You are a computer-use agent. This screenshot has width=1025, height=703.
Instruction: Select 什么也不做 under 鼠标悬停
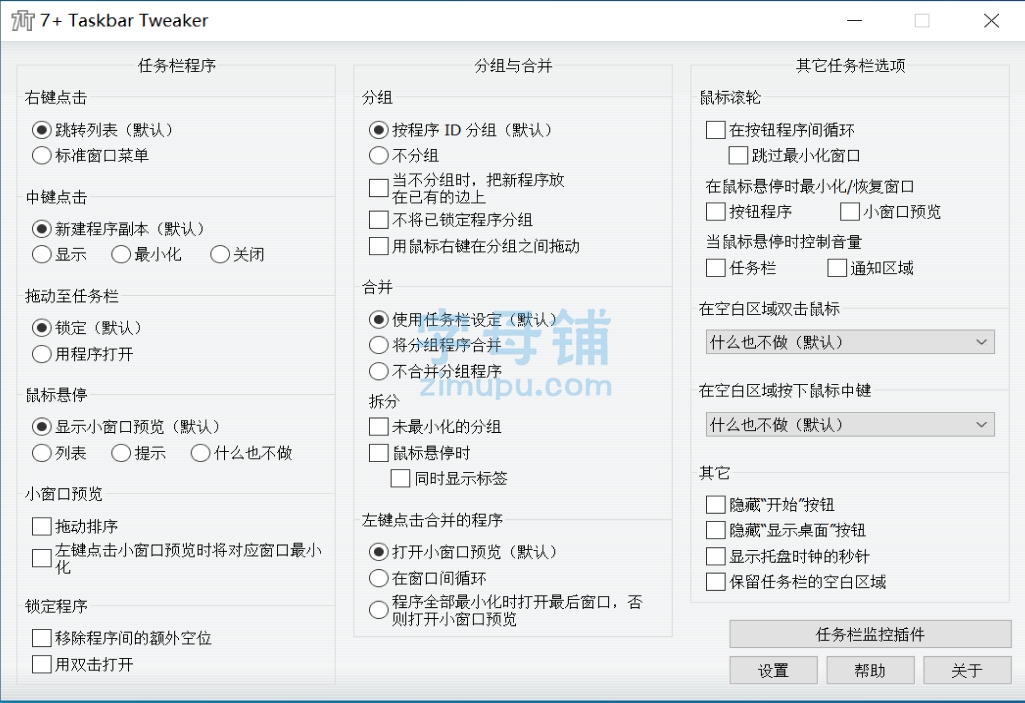click(x=200, y=453)
